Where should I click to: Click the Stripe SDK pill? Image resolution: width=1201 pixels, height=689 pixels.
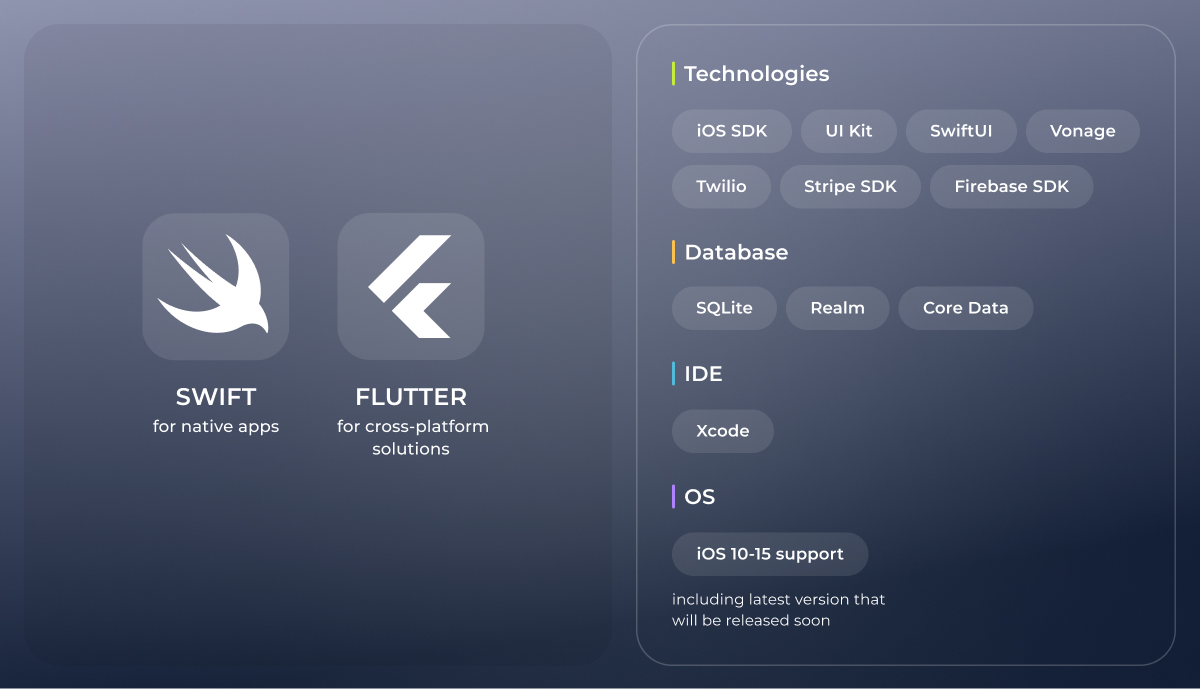850,187
